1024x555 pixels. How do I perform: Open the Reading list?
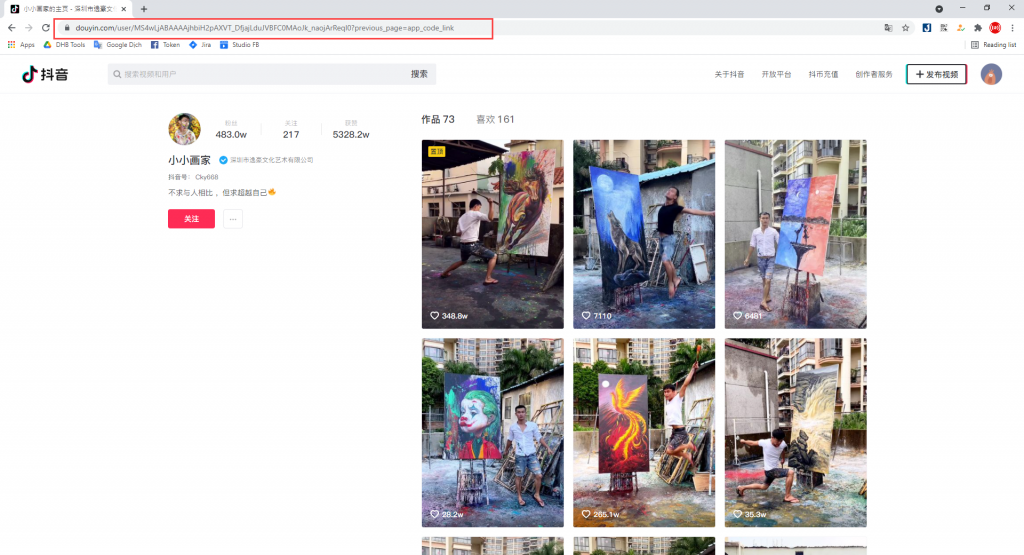click(993, 45)
